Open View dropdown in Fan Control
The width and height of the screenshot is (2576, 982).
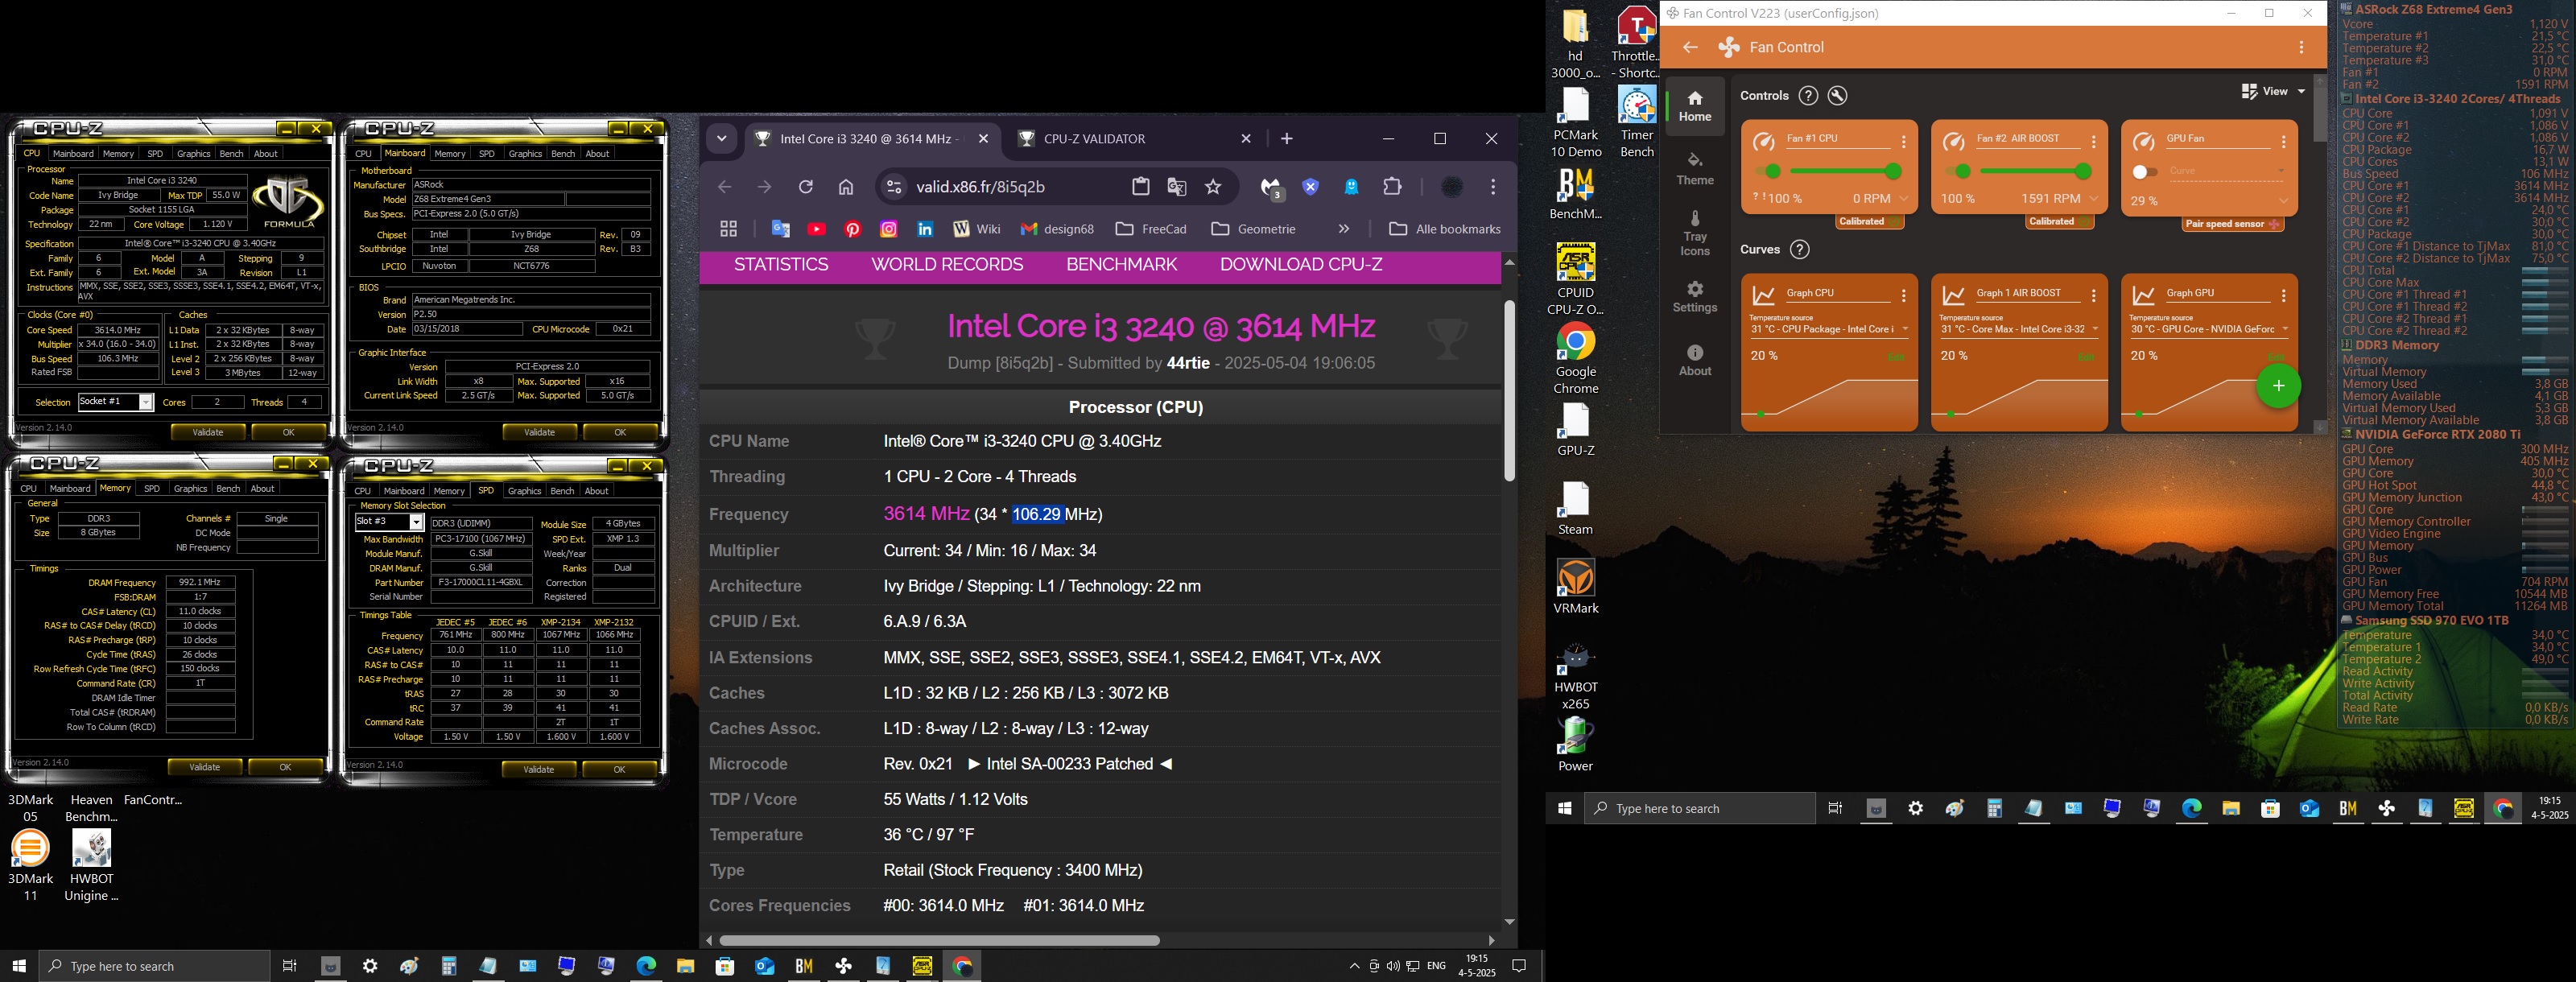(2273, 91)
